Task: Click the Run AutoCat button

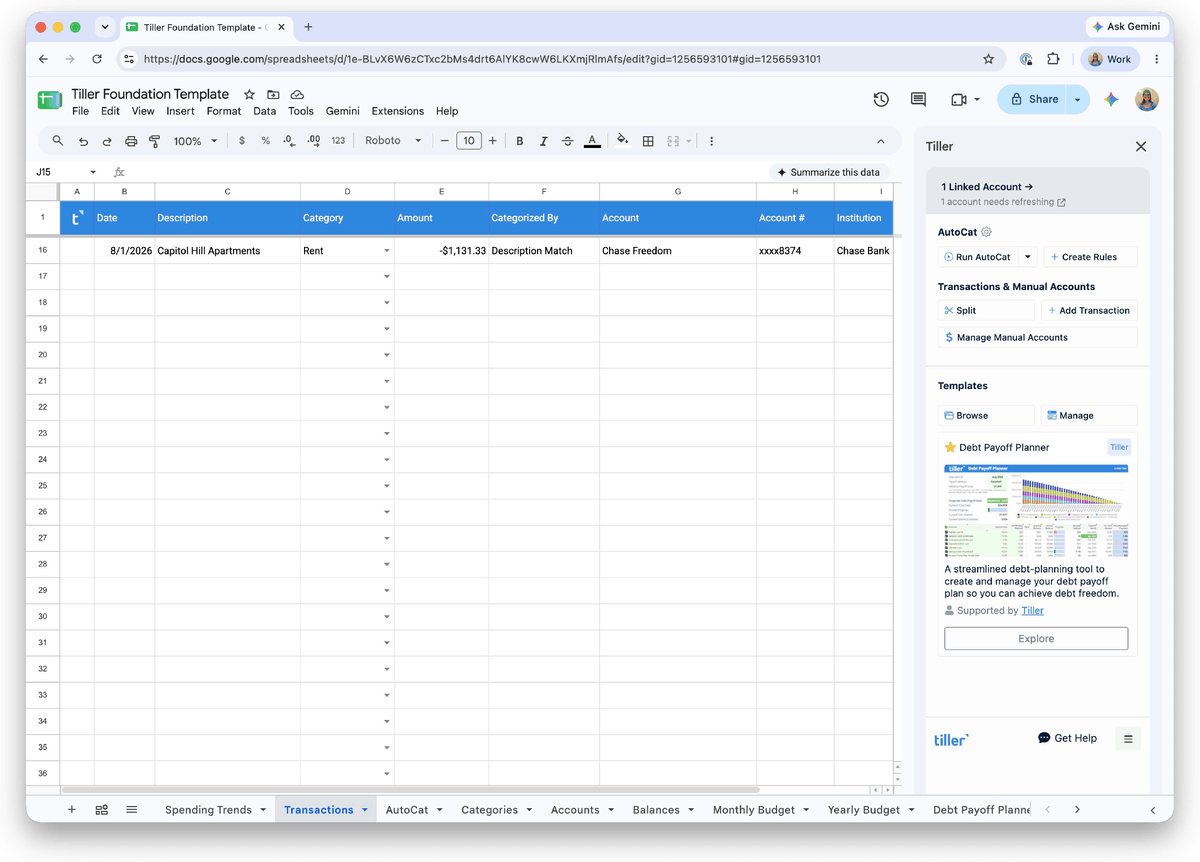Action: pos(977,257)
